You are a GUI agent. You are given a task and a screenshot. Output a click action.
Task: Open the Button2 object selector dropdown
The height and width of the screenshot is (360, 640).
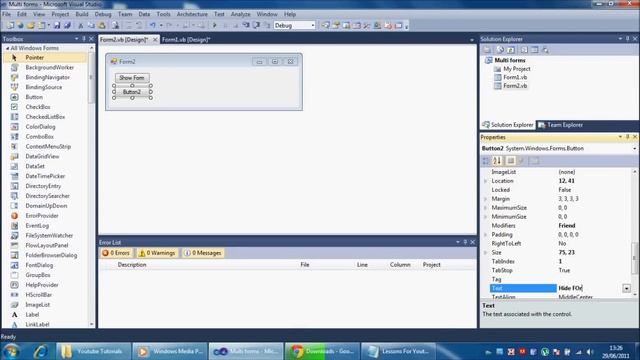(635, 149)
